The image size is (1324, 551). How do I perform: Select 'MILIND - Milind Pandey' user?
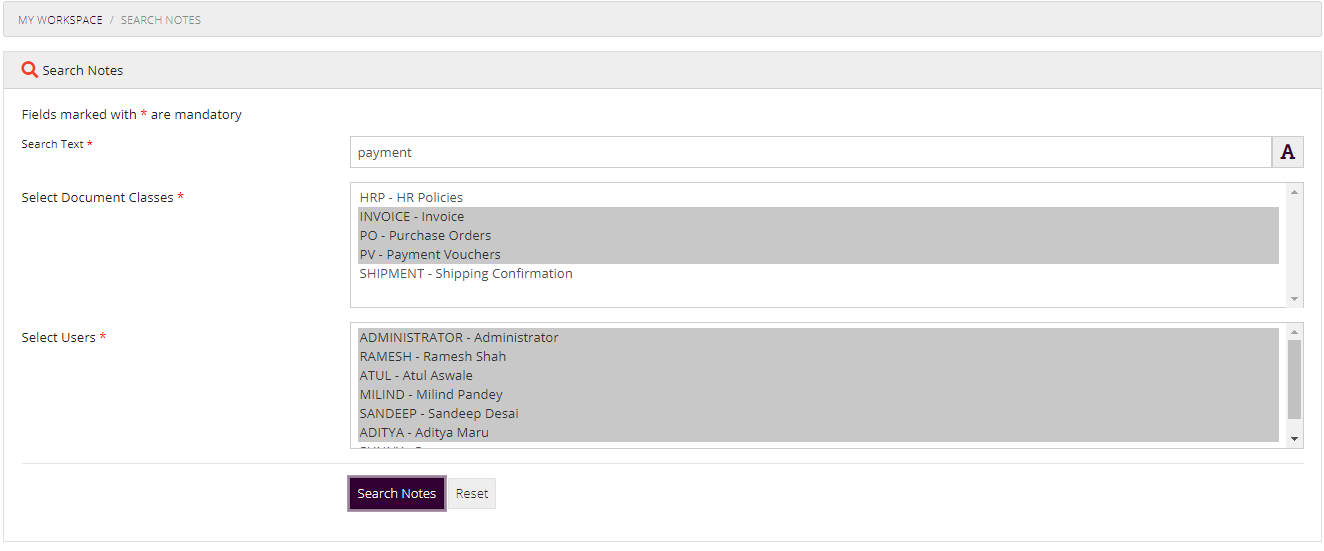[818, 394]
